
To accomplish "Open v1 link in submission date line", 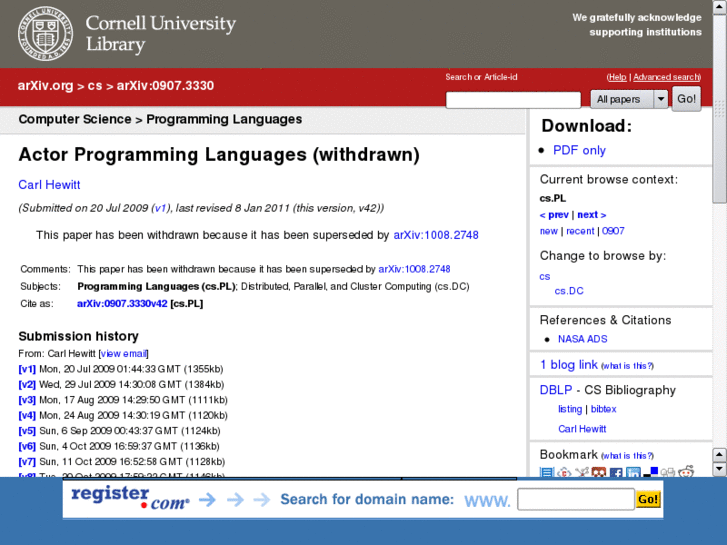I will point(160,208).
